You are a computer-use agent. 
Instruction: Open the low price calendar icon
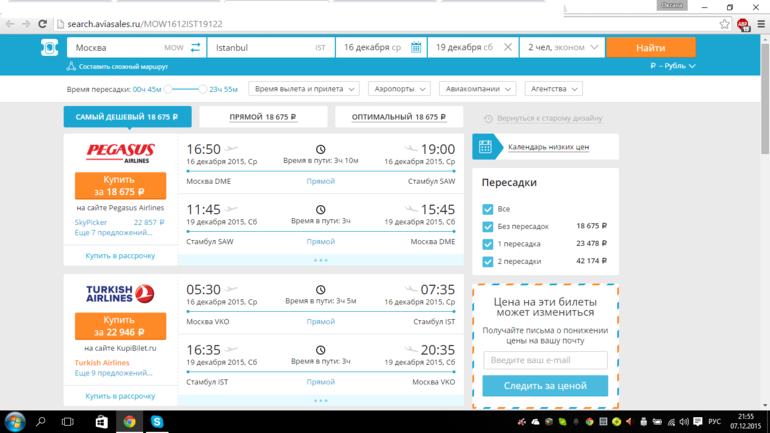pos(485,147)
